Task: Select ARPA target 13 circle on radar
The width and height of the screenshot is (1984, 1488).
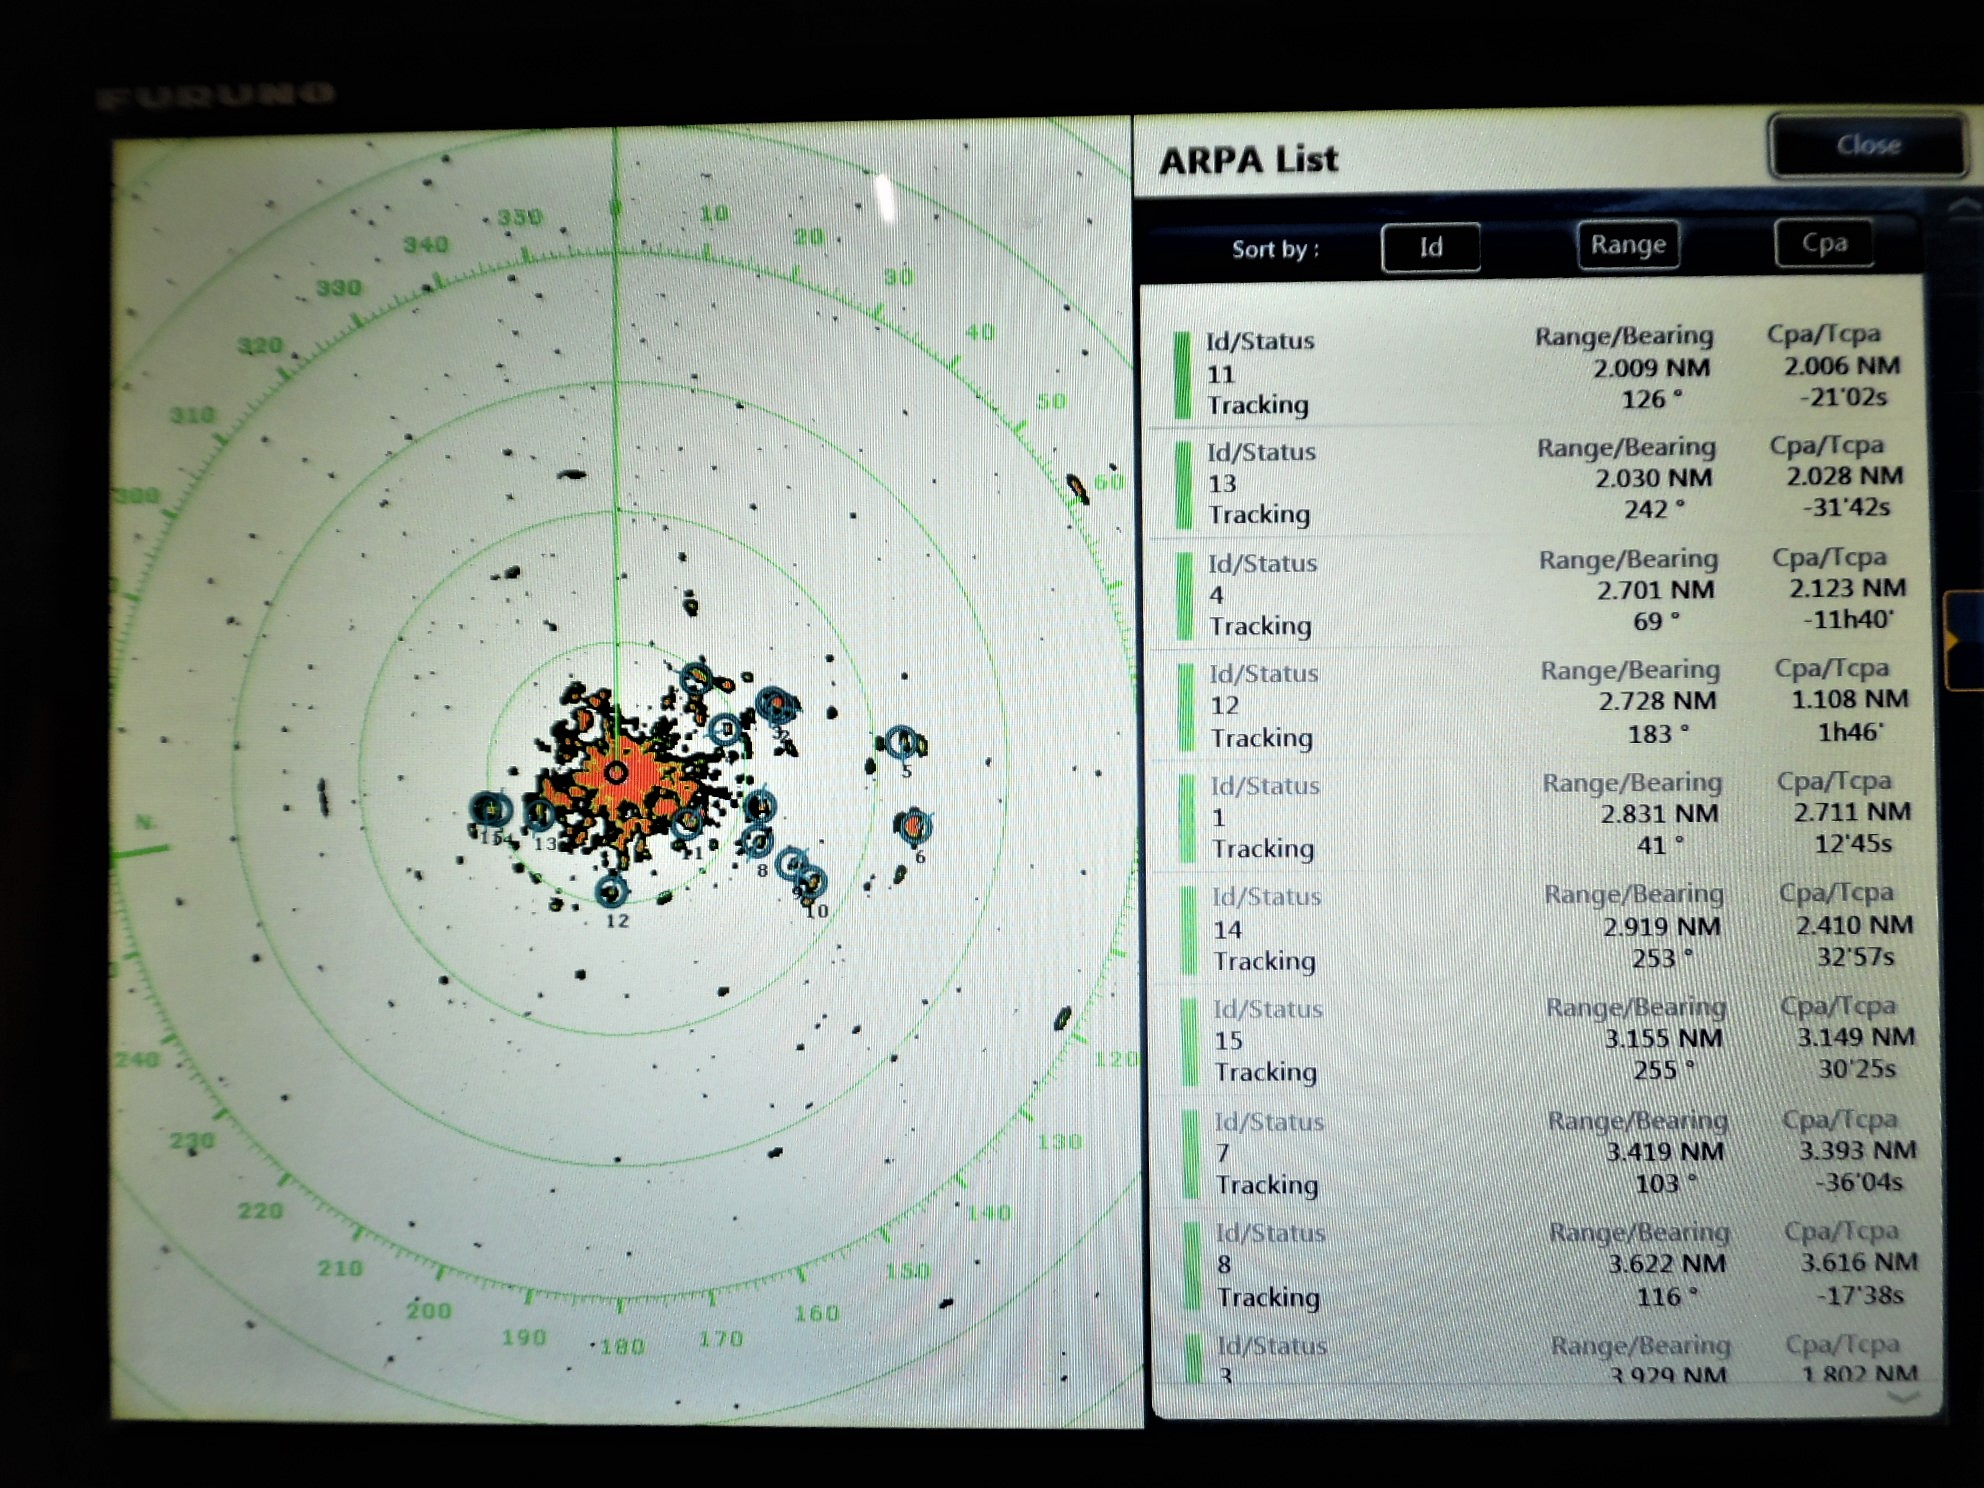Action: coord(540,813)
